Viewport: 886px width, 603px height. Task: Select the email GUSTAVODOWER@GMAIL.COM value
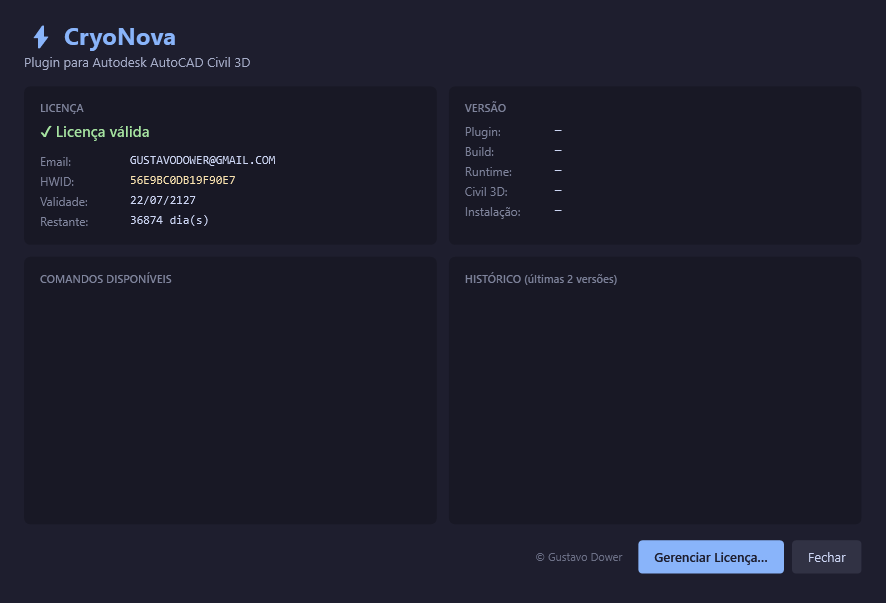[x=202, y=160]
